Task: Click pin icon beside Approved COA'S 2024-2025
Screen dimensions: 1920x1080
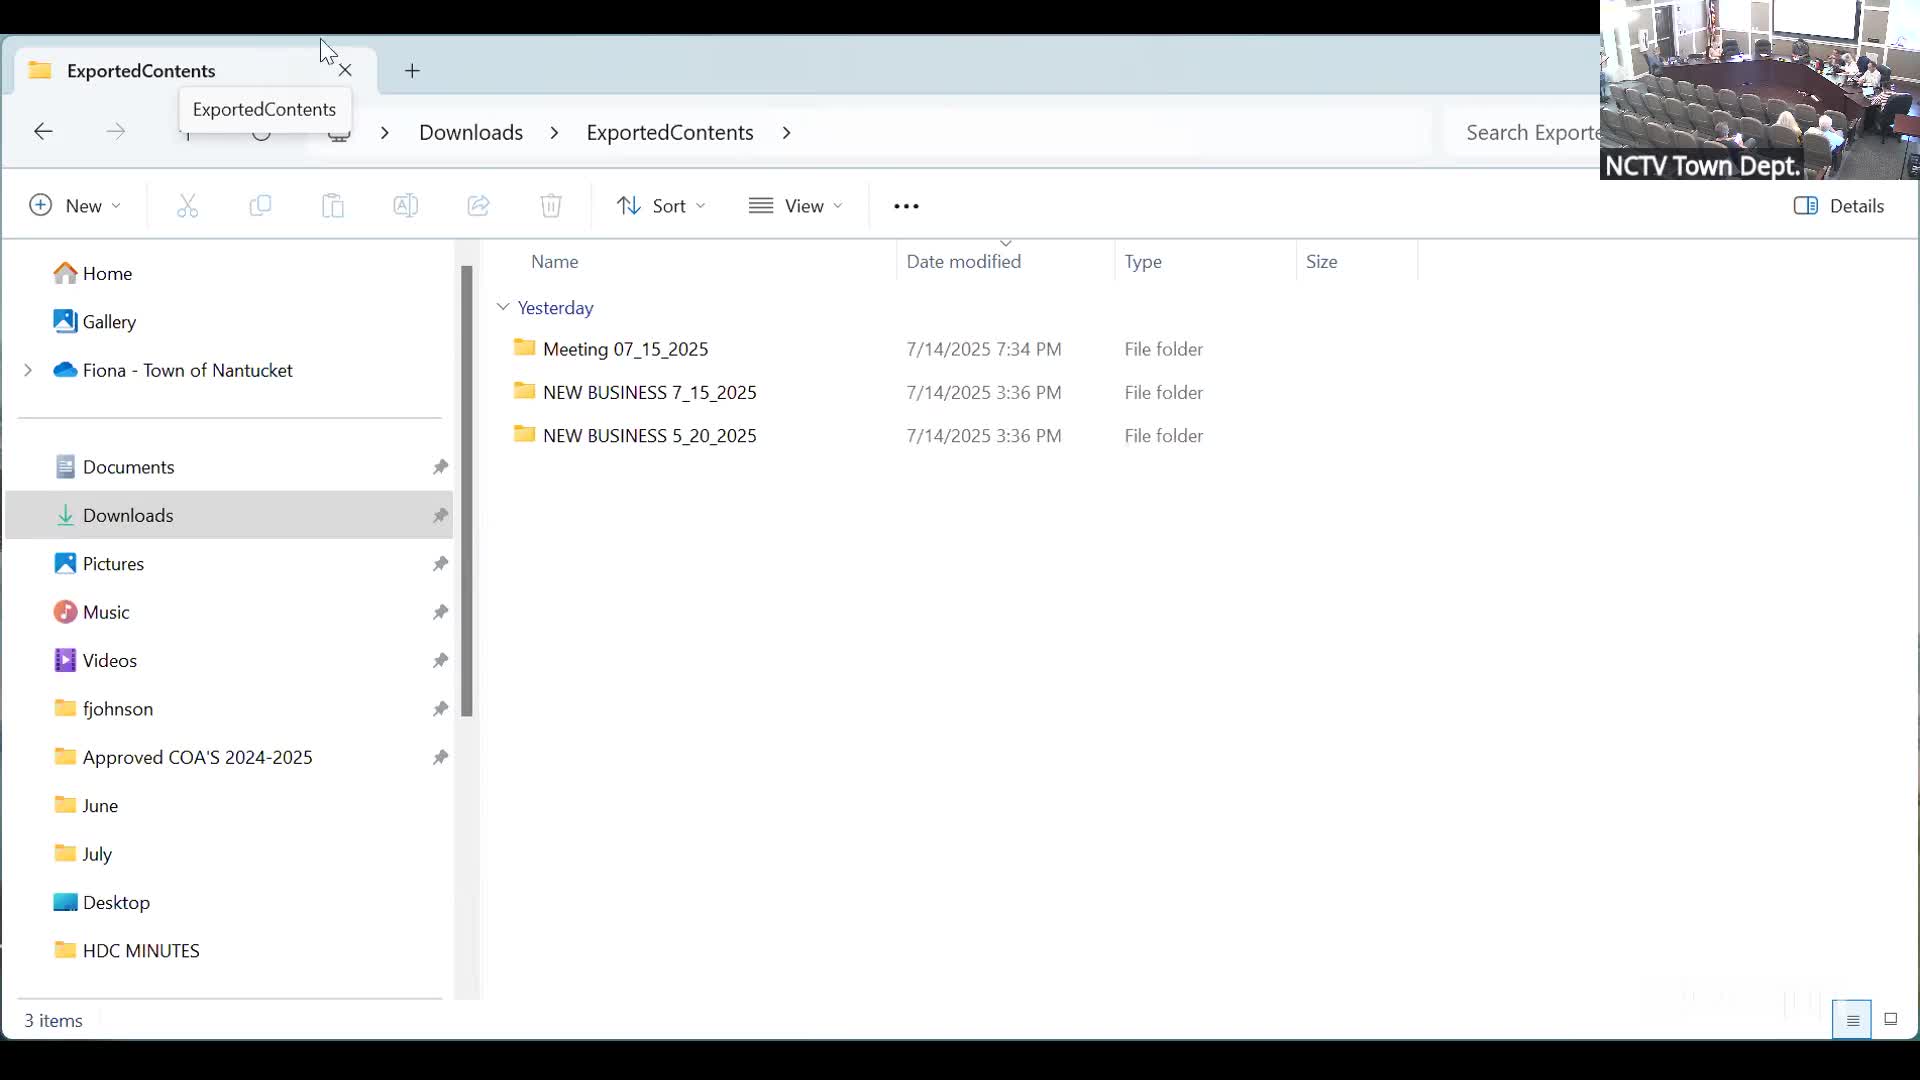Action: point(440,757)
